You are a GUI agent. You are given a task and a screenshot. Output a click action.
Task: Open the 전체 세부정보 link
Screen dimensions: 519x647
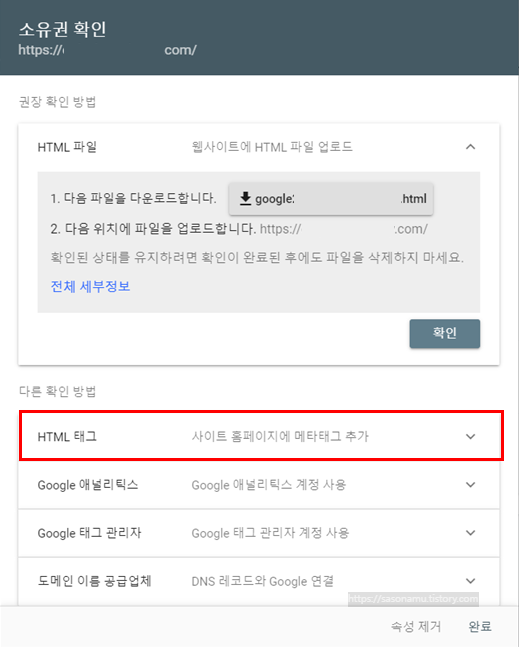[90, 286]
